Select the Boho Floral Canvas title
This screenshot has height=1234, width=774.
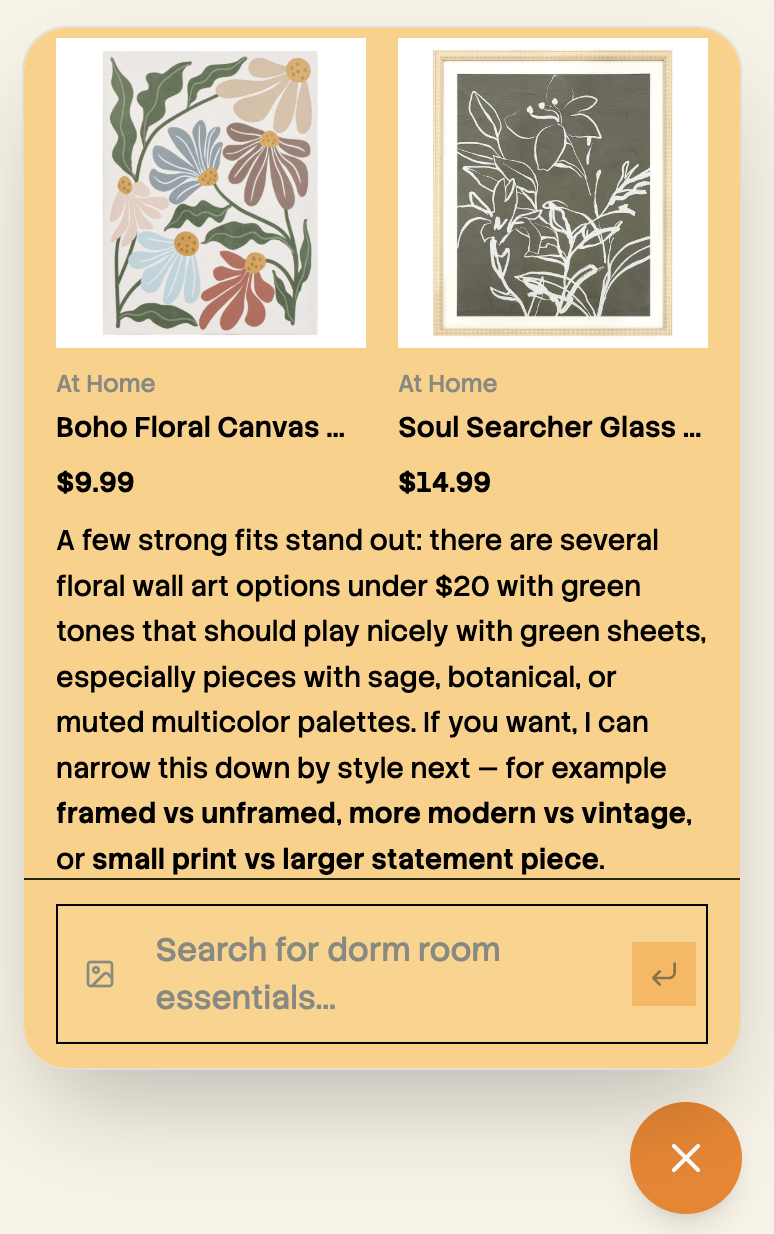tap(201, 428)
